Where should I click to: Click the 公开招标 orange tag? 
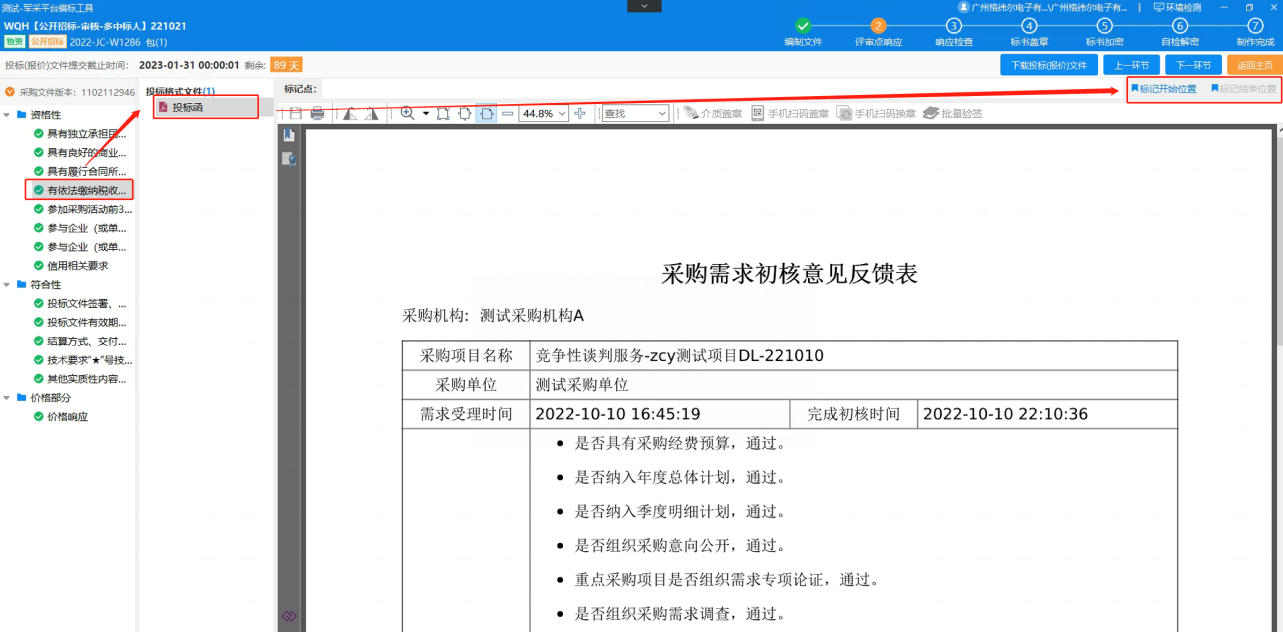pyautogui.click(x=47, y=42)
